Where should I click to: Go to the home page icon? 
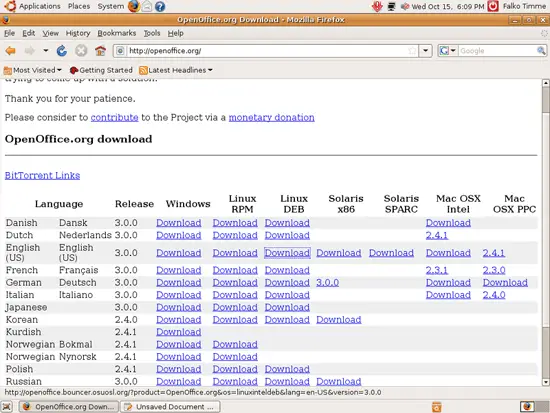tap(100, 51)
